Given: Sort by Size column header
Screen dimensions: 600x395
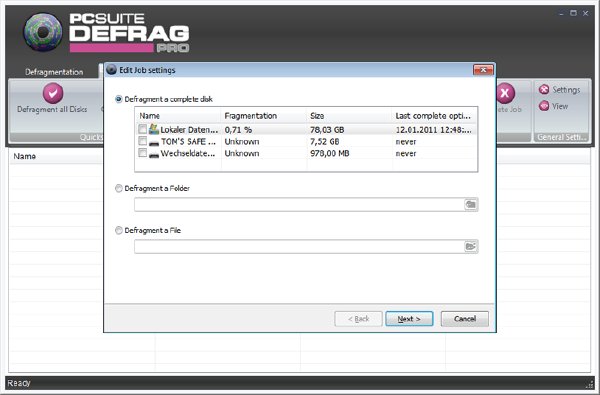Looking at the screenshot, I should [349, 116].
